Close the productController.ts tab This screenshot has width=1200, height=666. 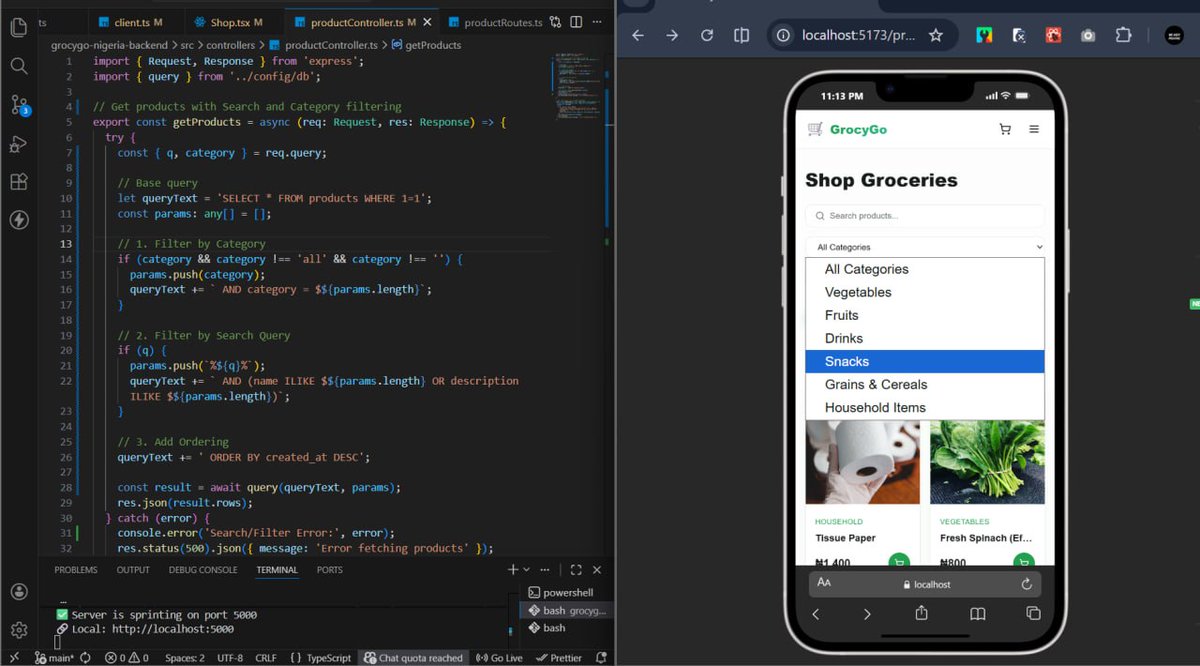(x=428, y=22)
